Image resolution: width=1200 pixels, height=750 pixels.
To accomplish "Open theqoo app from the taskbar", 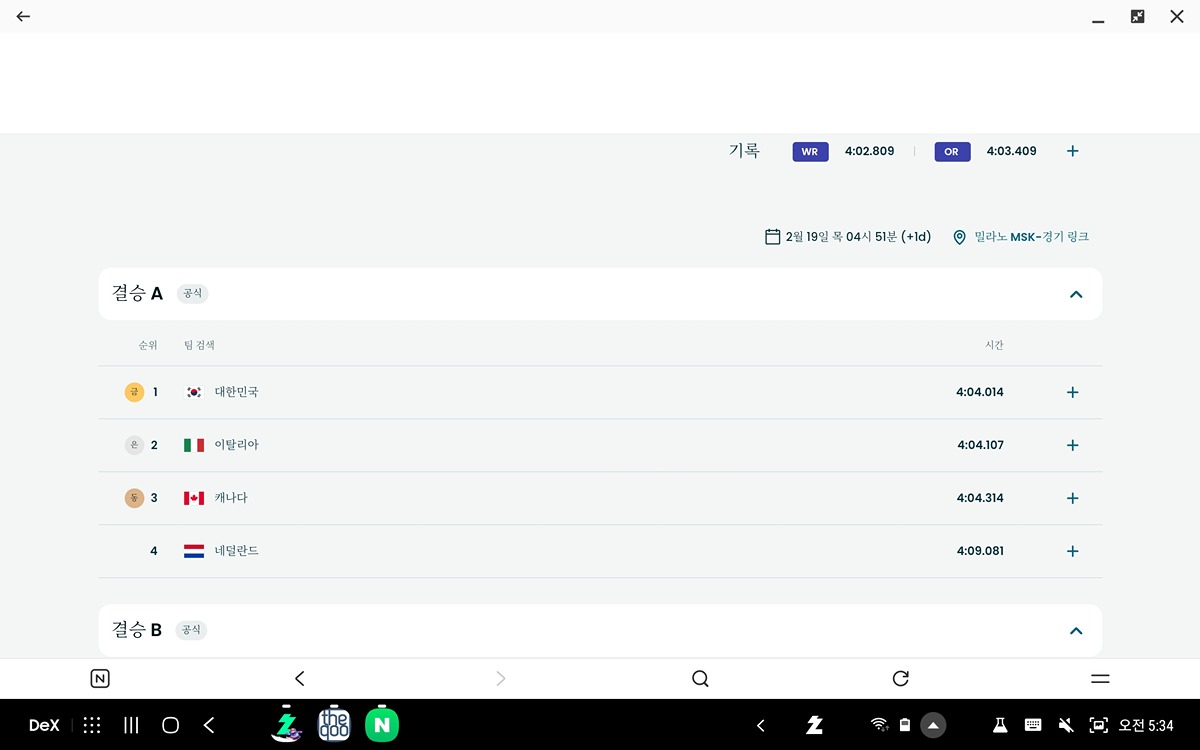I will [334, 725].
